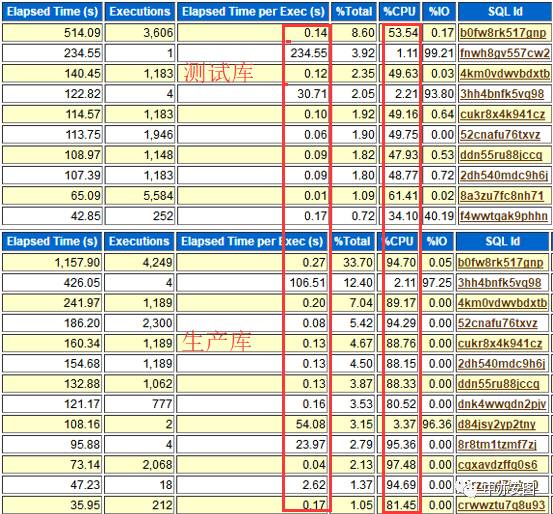Select executions cell 5,584
Viewport: 553px width, 514px height.
[x=140, y=195]
